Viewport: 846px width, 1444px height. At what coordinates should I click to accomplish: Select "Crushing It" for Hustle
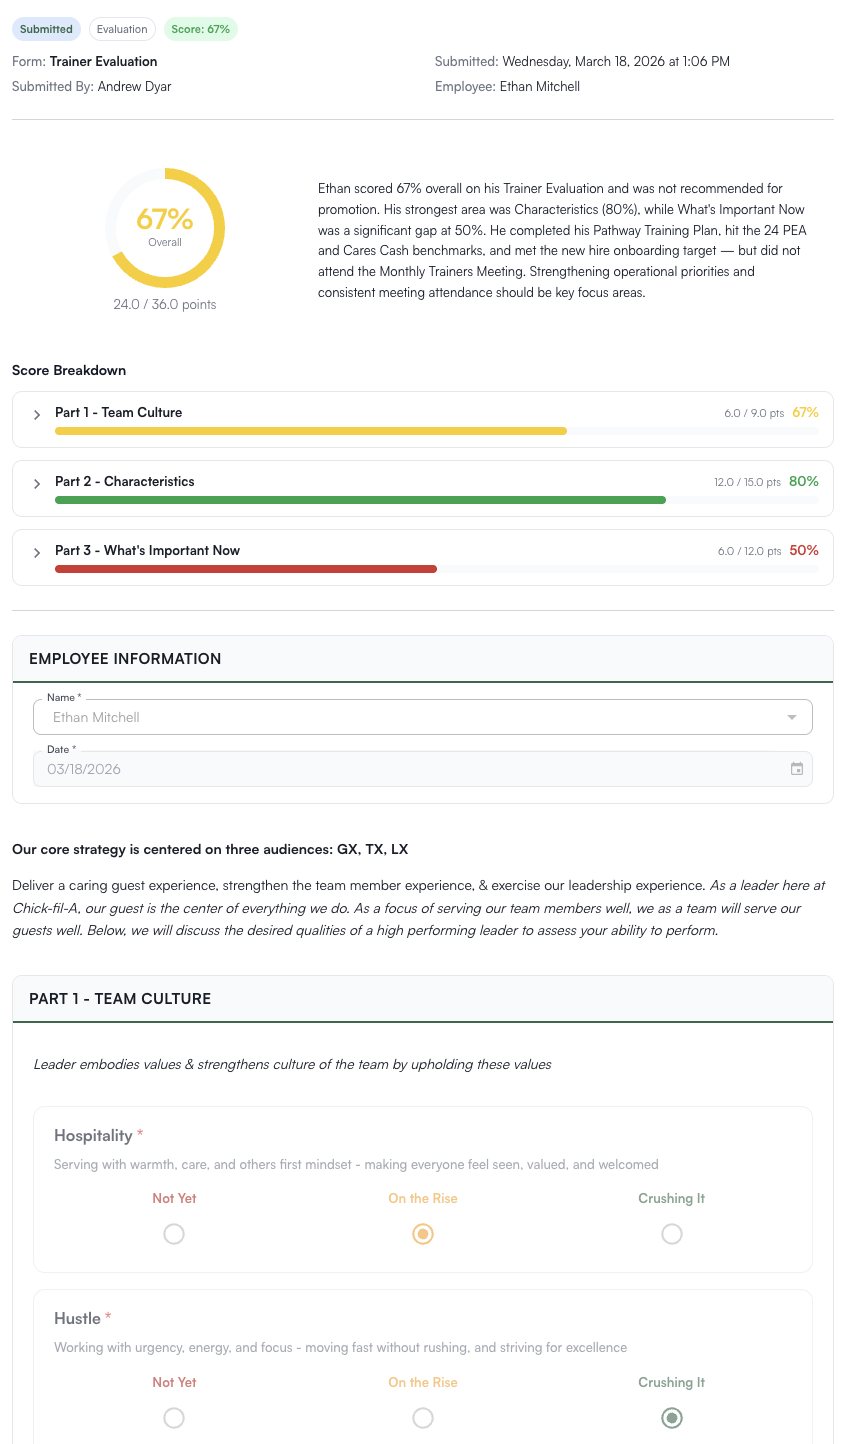(x=671, y=1418)
